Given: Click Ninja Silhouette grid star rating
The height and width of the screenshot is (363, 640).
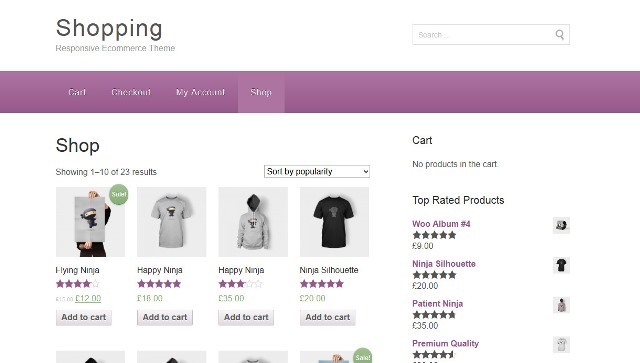Looking at the screenshot, I should (x=322, y=283).
